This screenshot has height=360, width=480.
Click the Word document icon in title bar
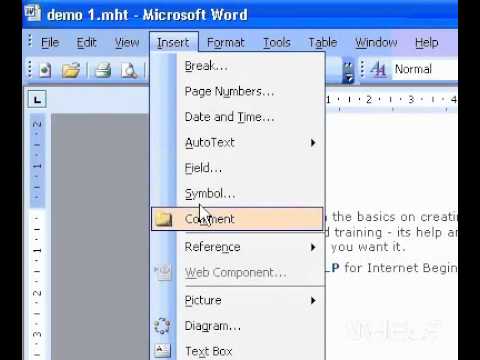(33, 13)
